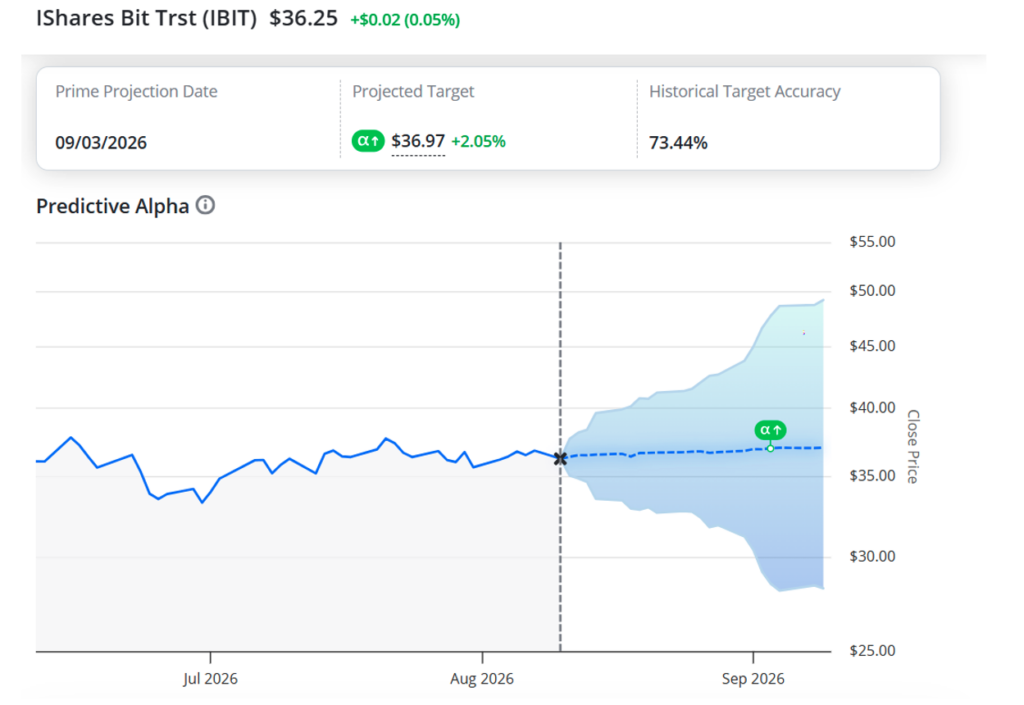Viewport: 1024px width, 705px height.
Task: Click the black X marker at current price
Action: coord(560,458)
